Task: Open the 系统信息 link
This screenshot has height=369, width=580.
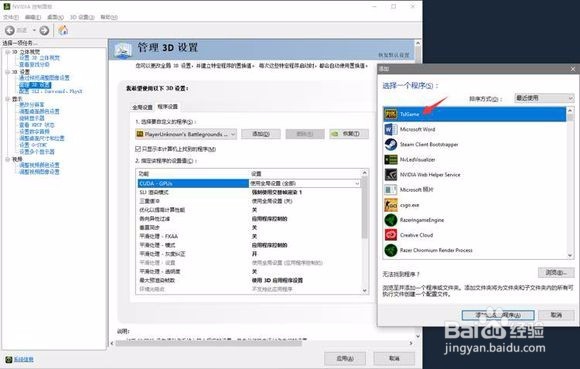Action: (24, 359)
